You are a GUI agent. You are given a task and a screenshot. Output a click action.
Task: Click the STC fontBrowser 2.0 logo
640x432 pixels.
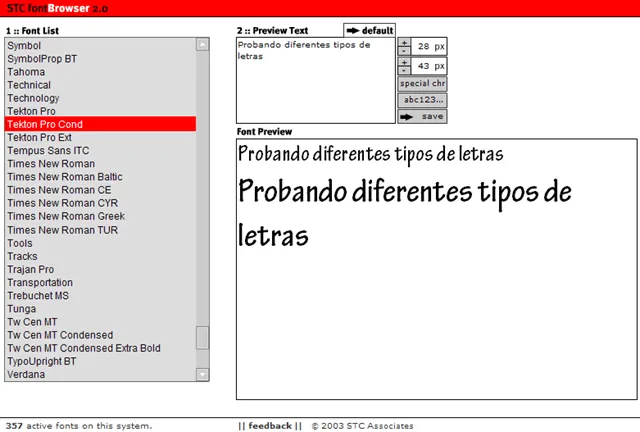(x=57, y=8)
